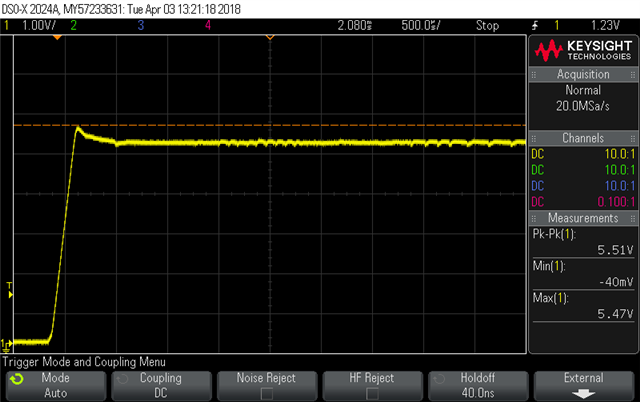
Task: Select the Holdoff 40.0ns softkey
Action: pyautogui.click(x=478, y=385)
